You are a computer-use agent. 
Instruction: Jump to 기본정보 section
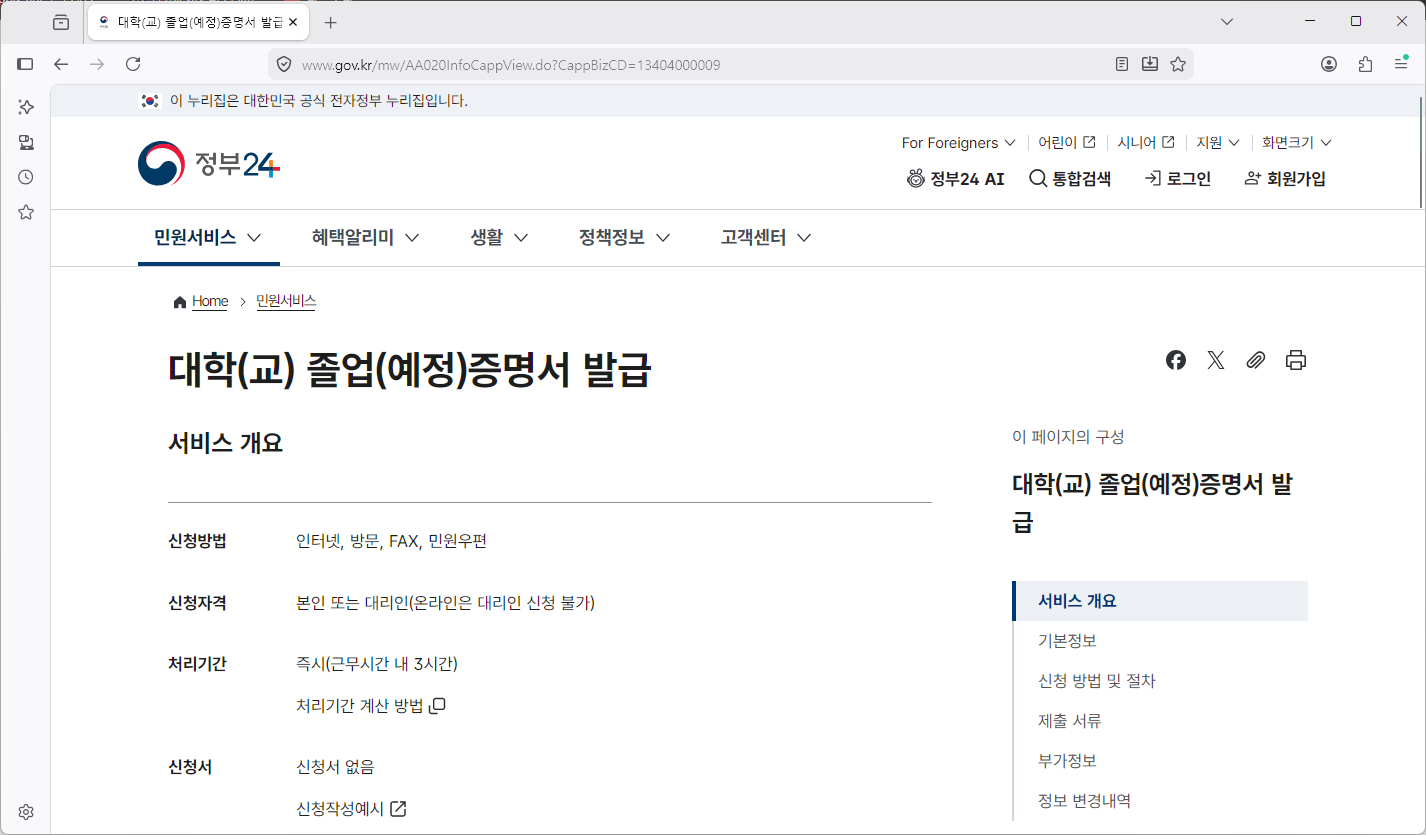1067,641
